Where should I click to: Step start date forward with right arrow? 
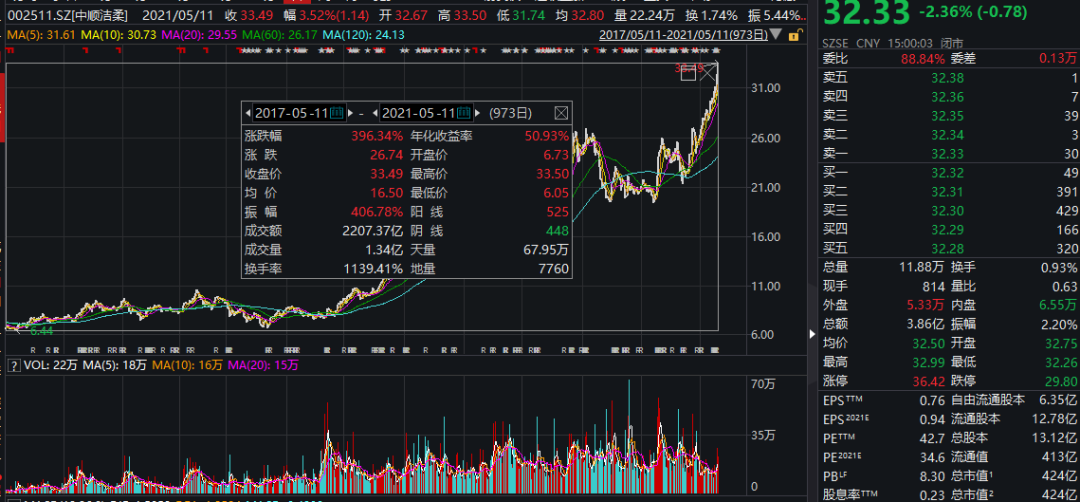click(x=348, y=113)
